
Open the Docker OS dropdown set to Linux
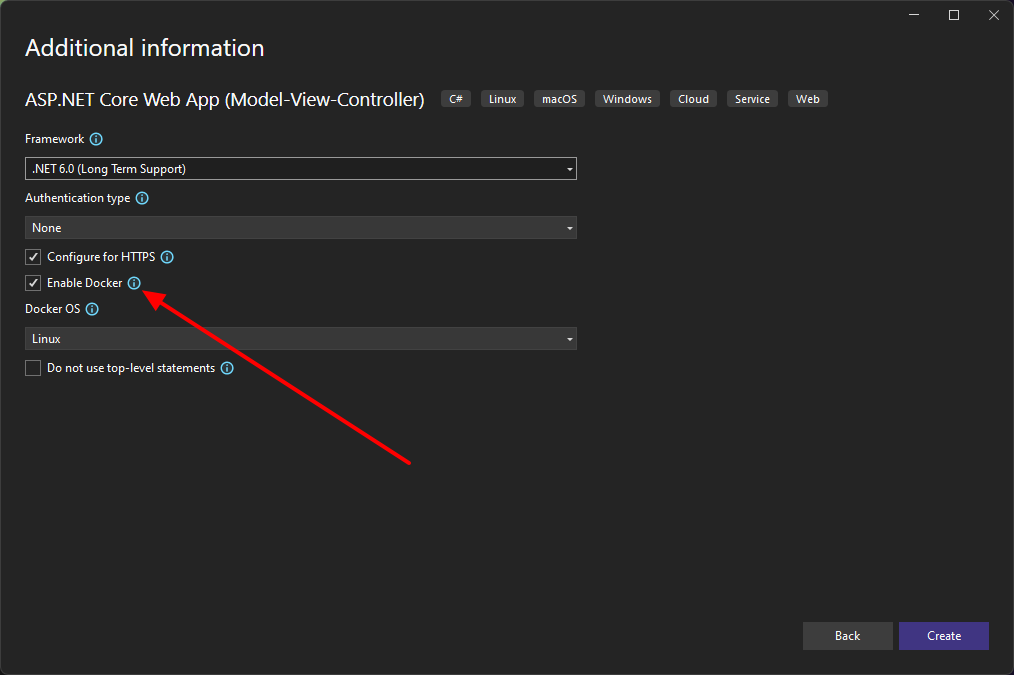click(301, 339)
